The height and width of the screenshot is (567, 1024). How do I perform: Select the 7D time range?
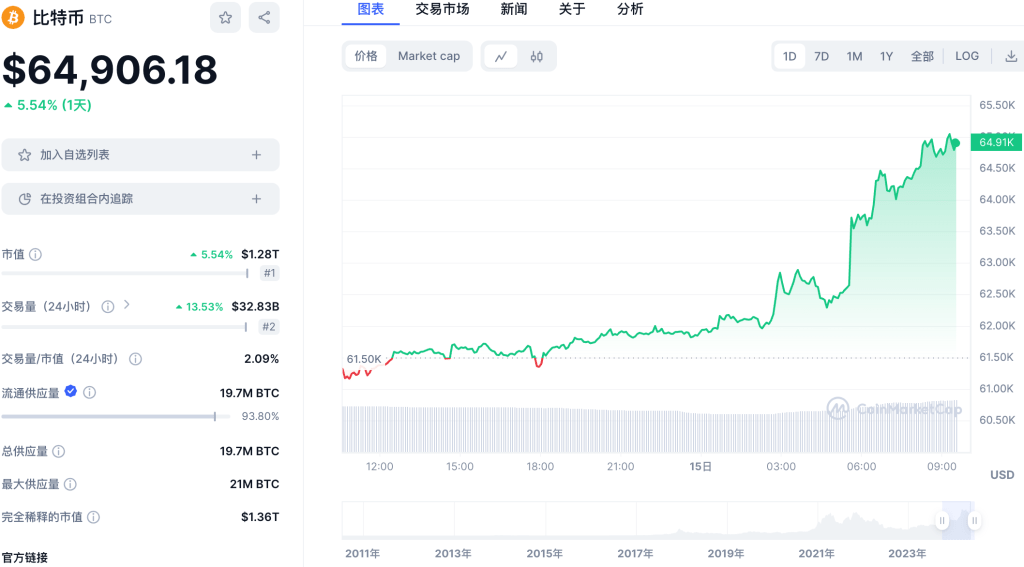click(821, 56)
